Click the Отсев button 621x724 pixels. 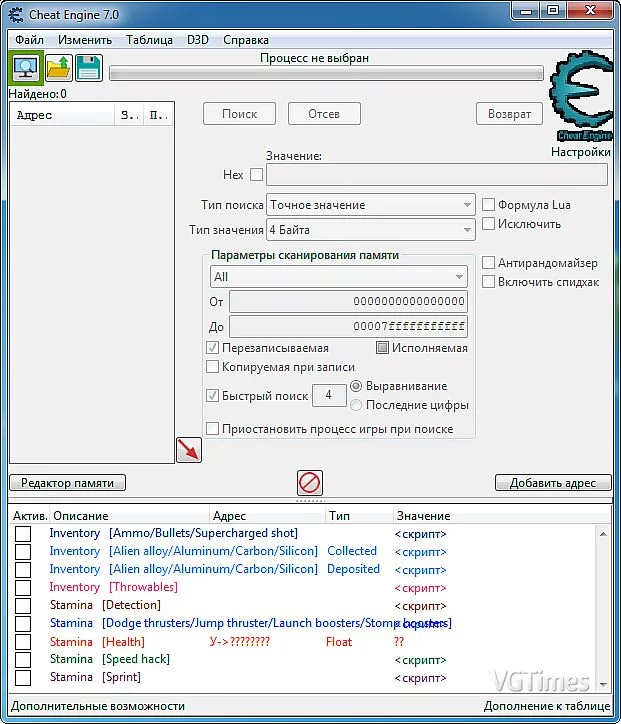tap(324, 114)
